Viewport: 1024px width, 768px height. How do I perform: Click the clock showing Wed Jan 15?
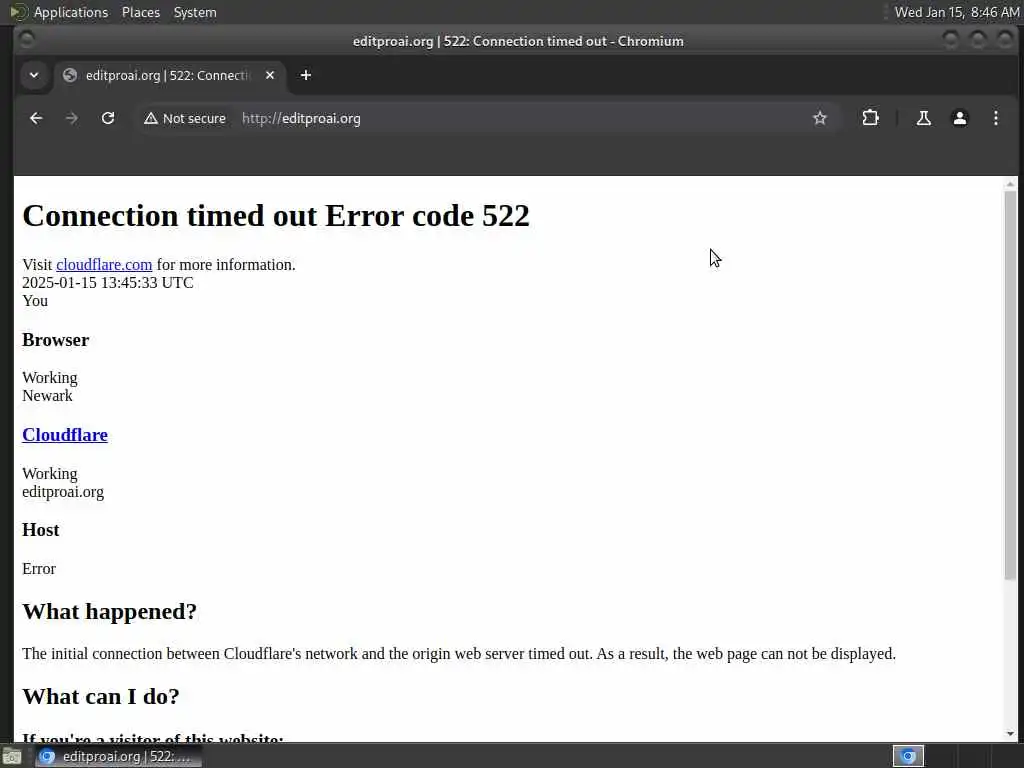957,12
